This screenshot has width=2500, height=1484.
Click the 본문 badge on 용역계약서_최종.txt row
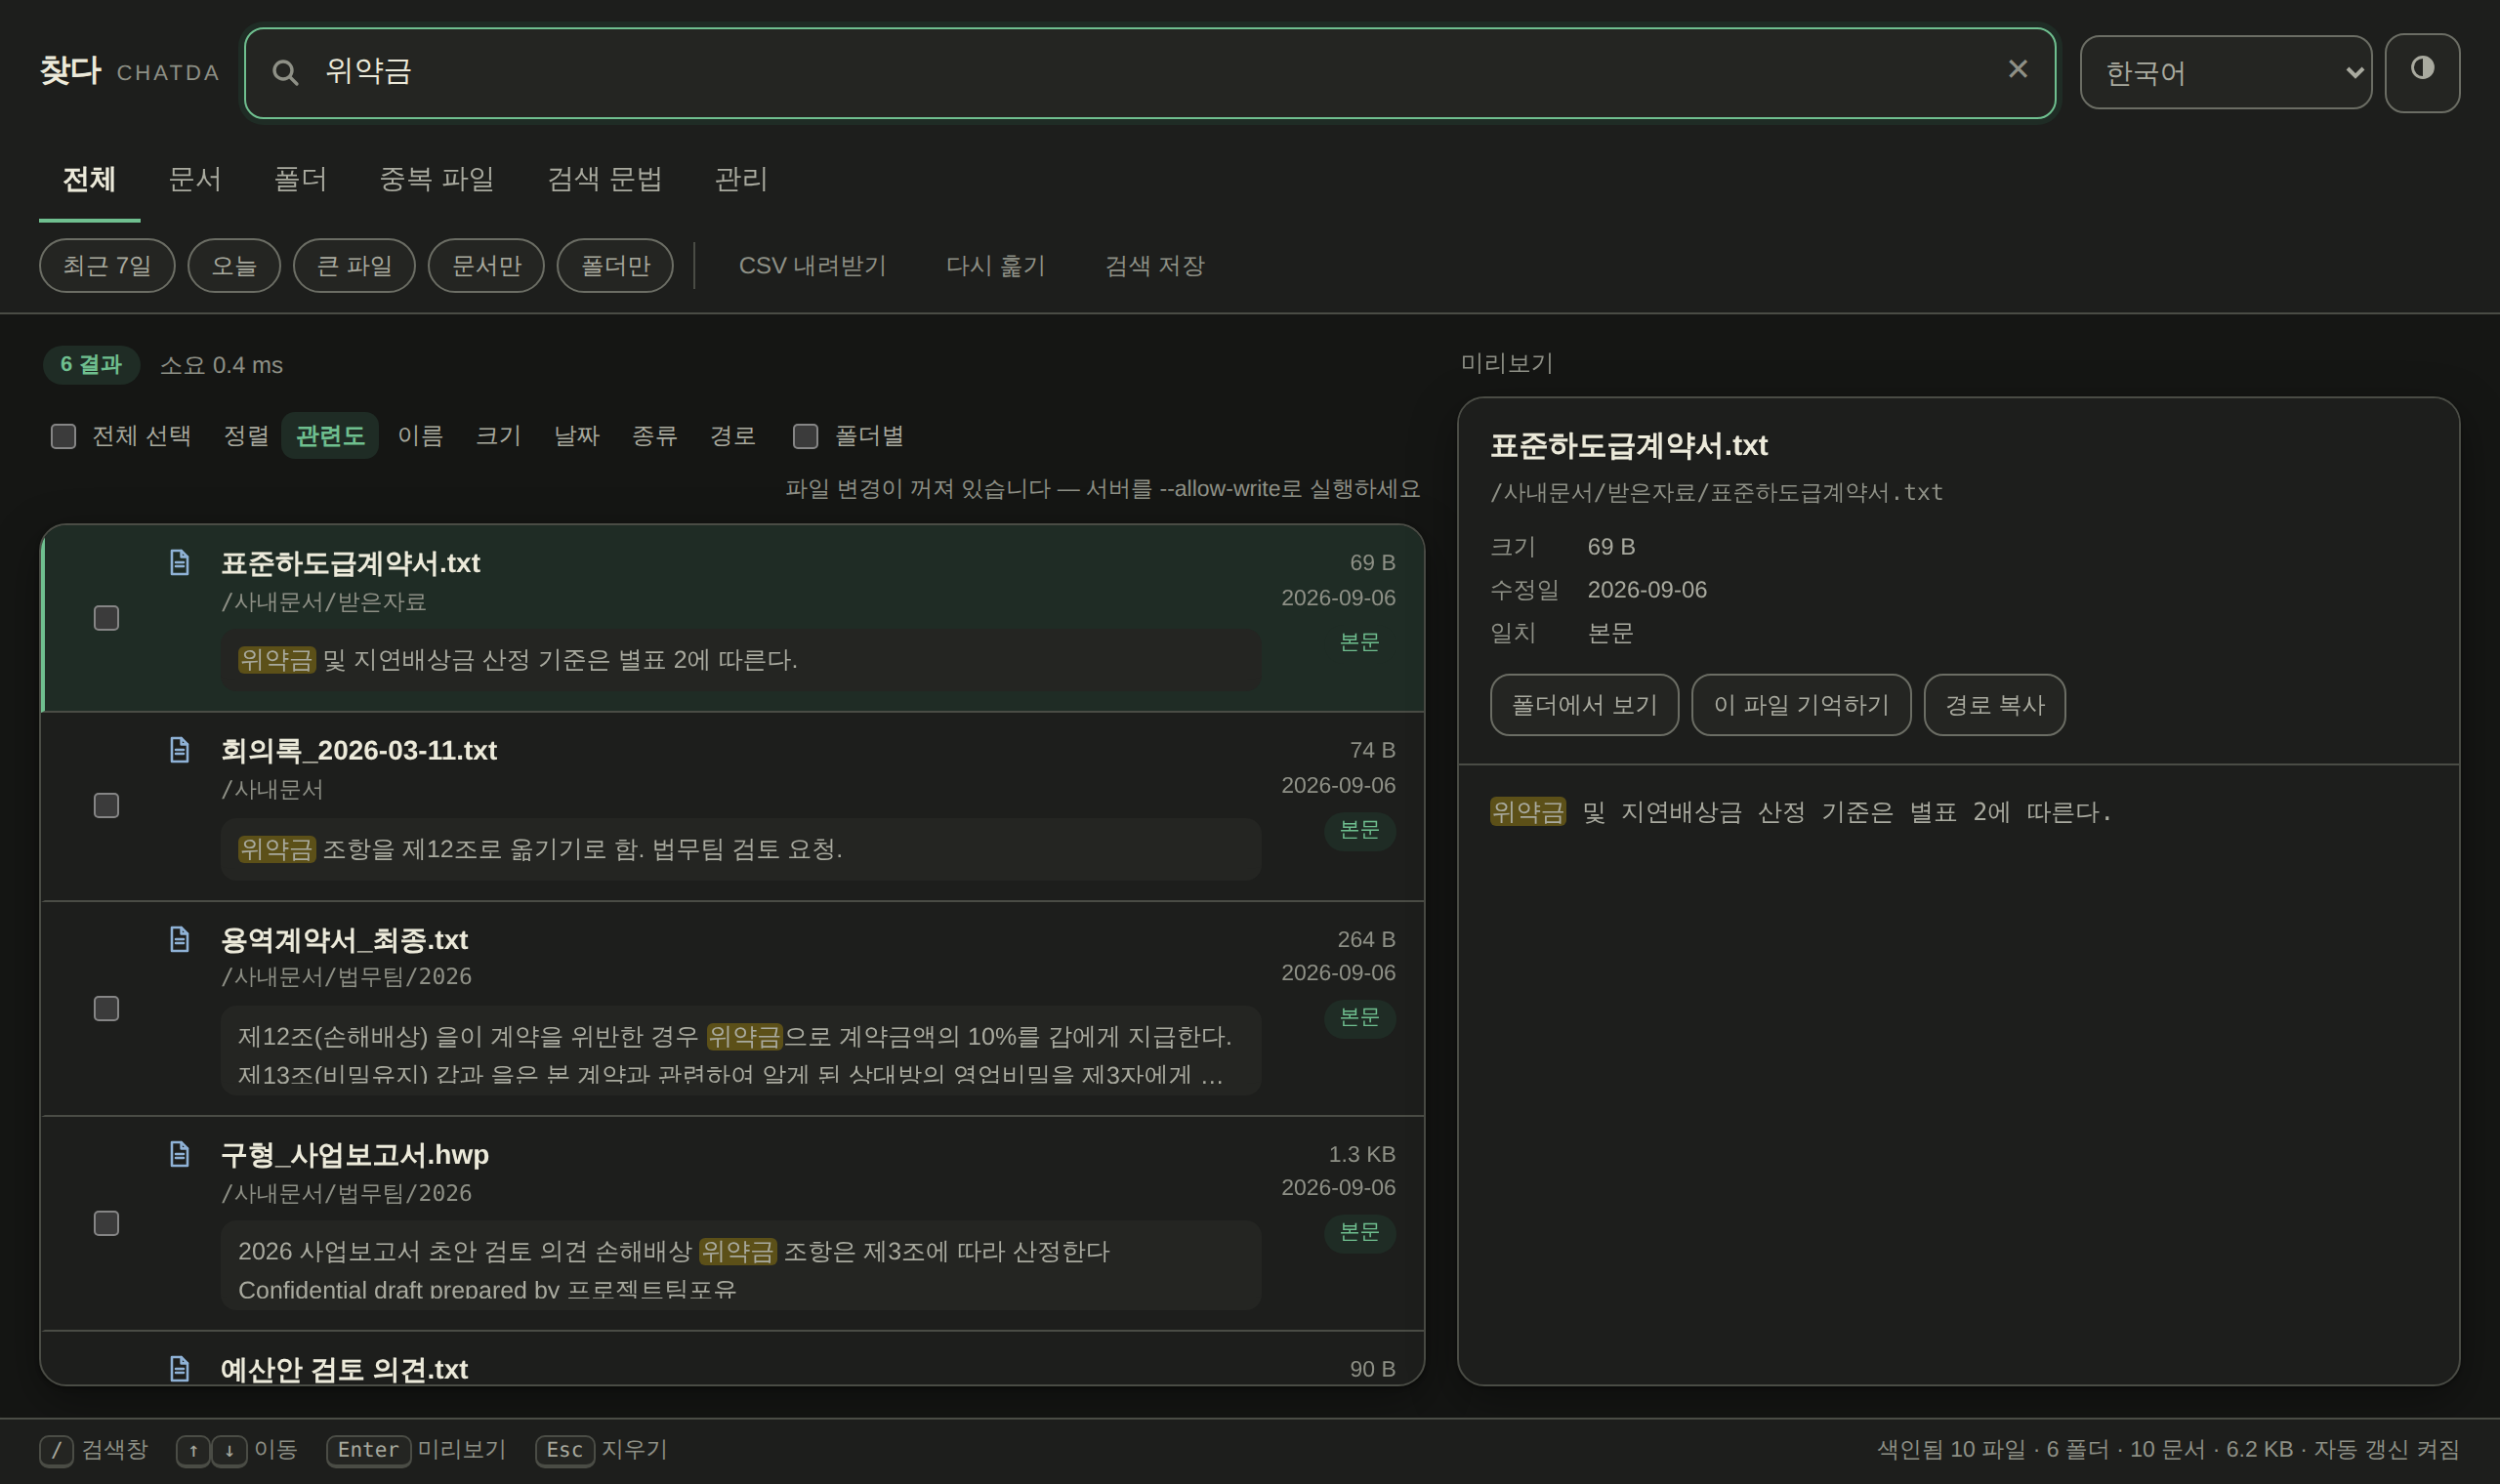1359,1017
